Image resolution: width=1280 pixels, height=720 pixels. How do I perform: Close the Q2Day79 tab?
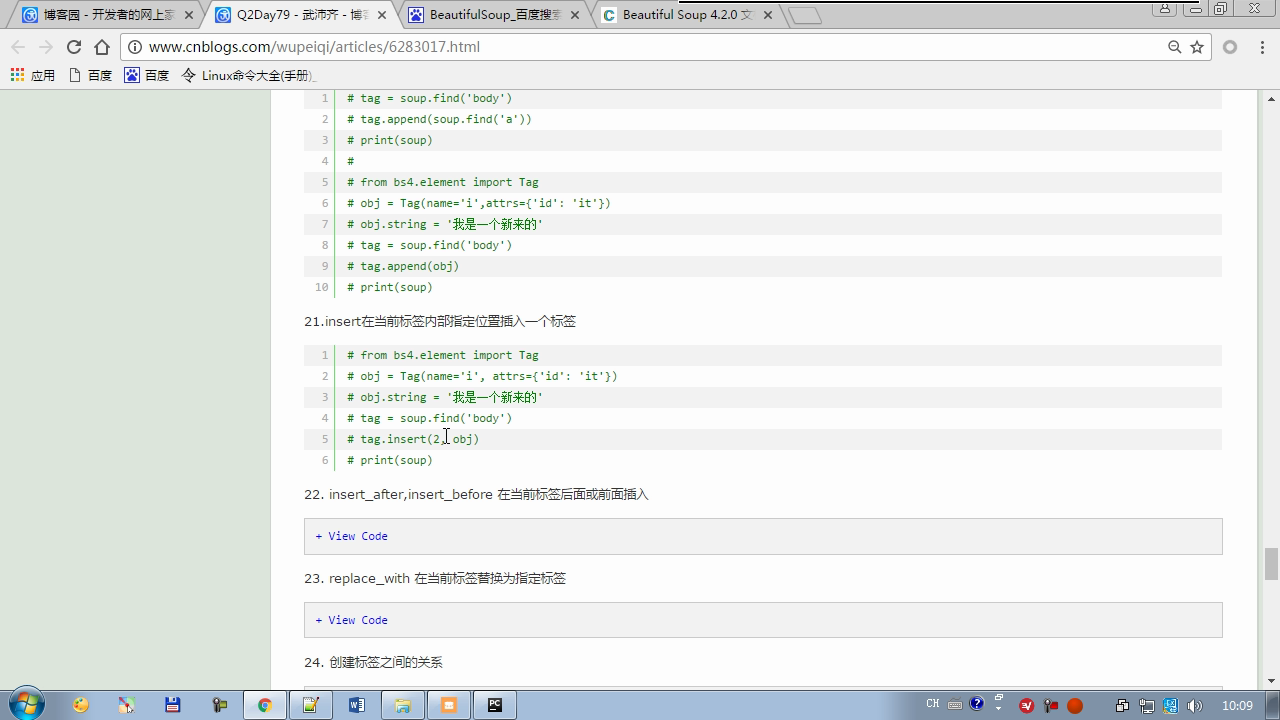[x=382, y=15]
